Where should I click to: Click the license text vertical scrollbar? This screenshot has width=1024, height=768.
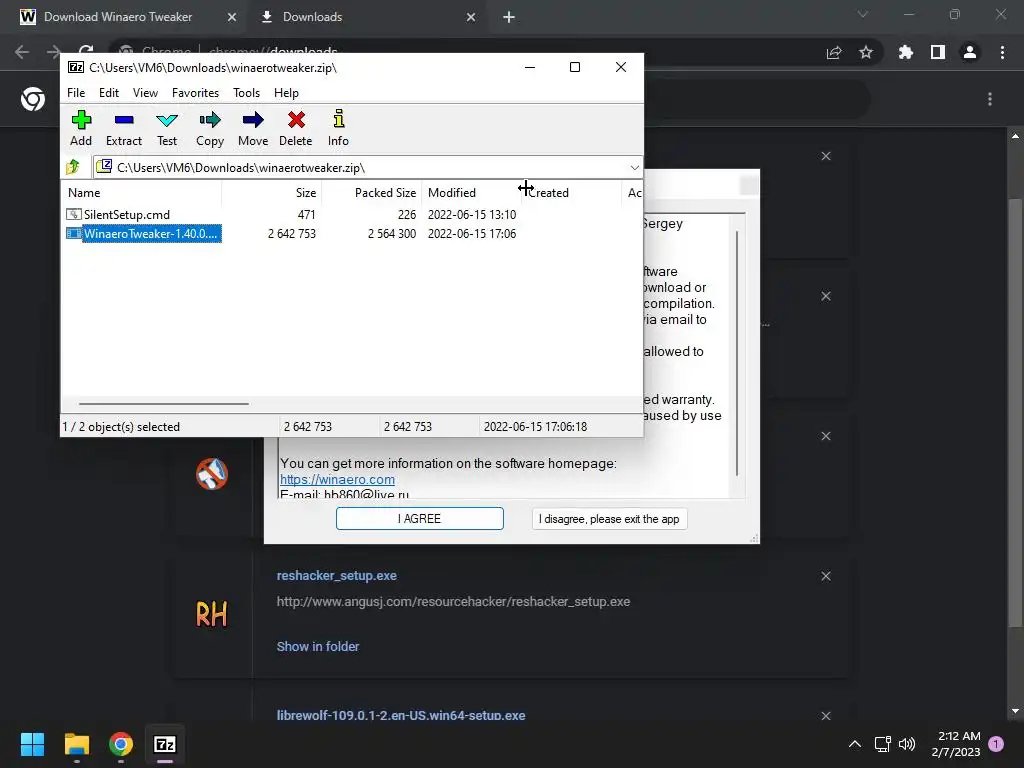pyautogui.click(x=737, y=353)
